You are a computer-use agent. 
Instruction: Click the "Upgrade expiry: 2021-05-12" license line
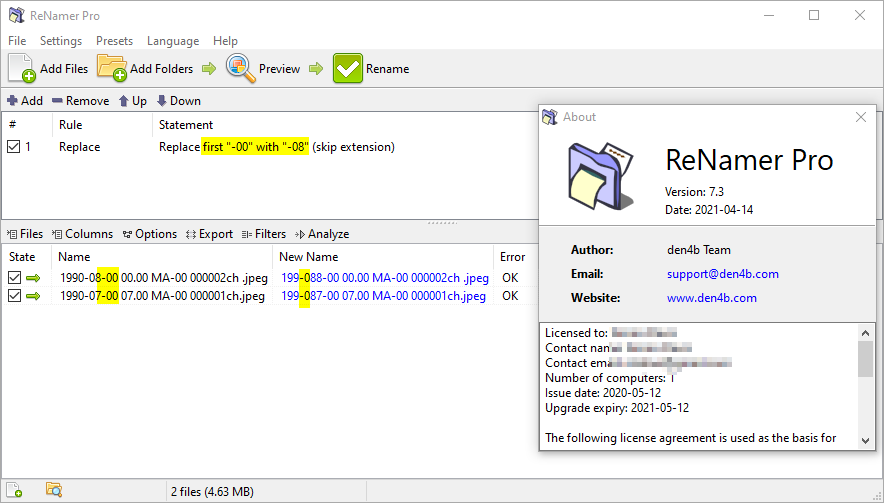617,408
